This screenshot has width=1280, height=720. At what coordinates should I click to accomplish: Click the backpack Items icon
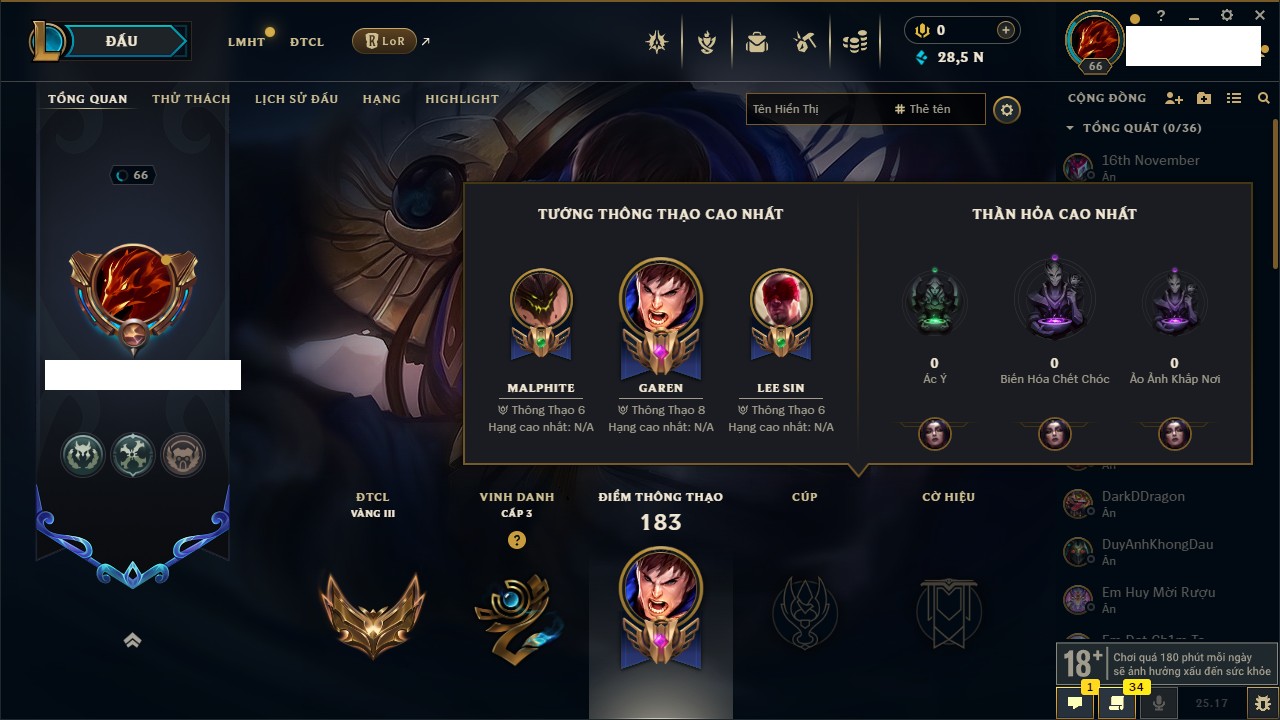(x=757, y=42)
